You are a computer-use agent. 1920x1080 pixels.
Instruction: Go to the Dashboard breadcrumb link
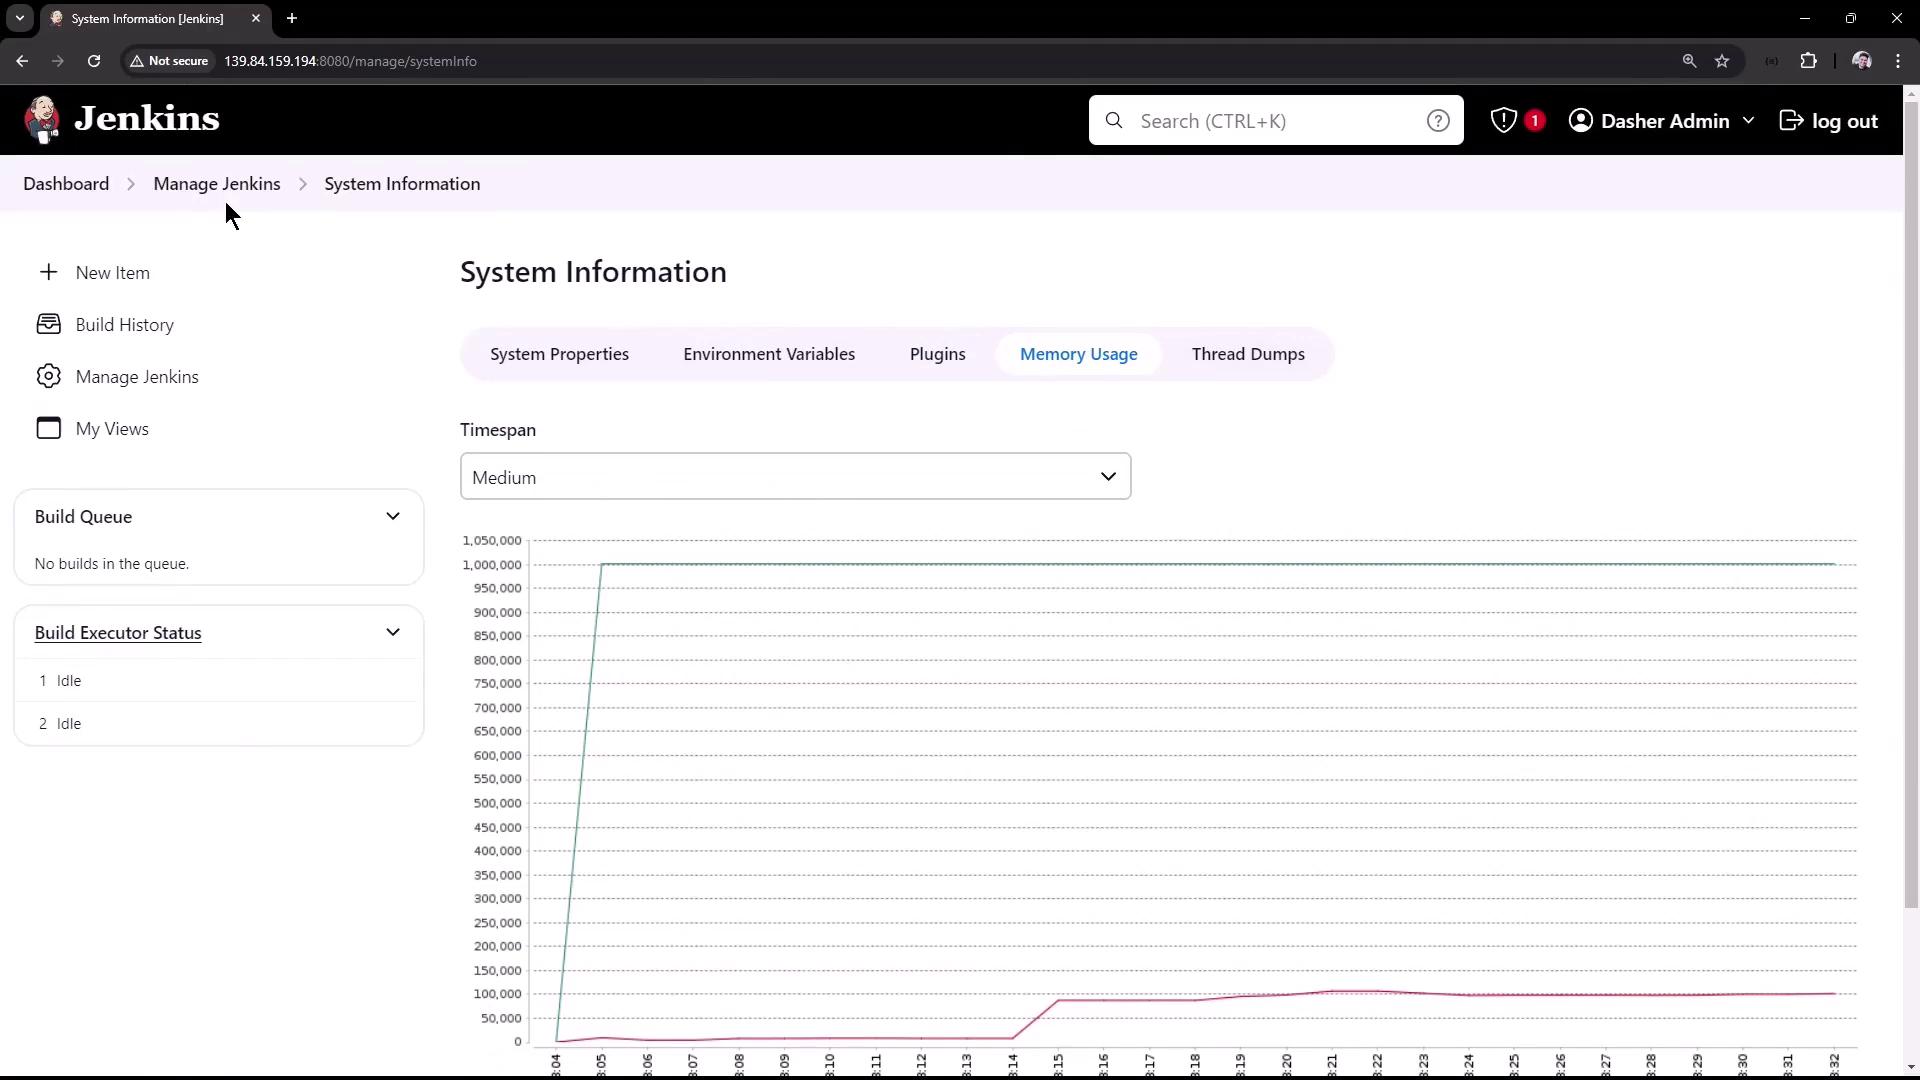[x=66, y=184]
